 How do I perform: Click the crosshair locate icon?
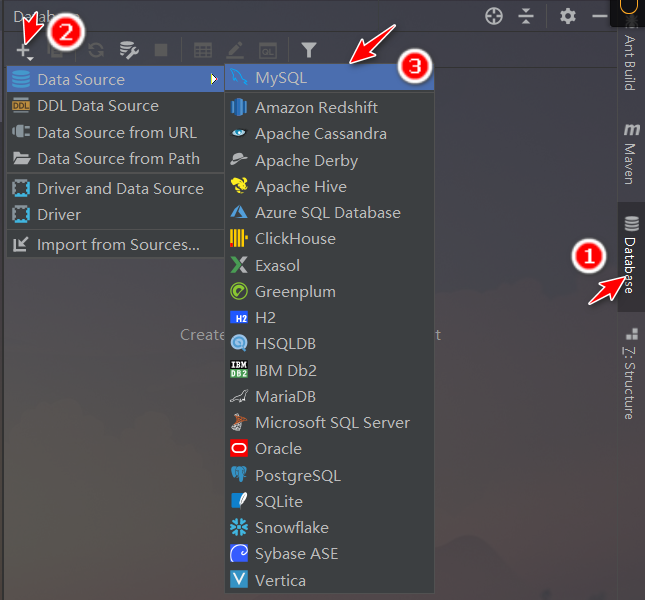pos(494,16)
